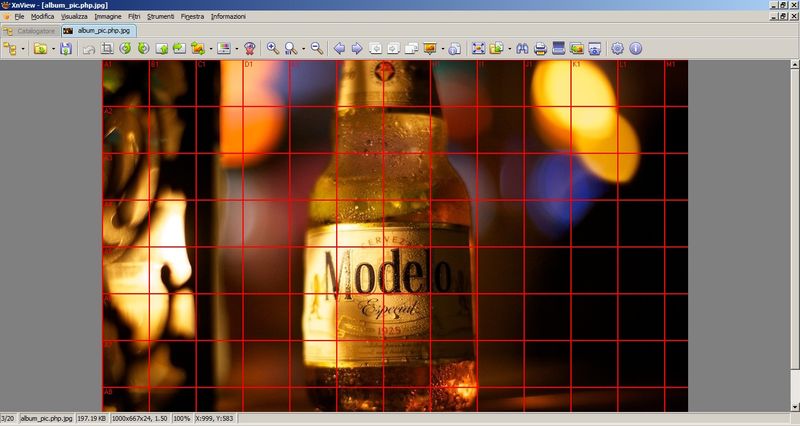800x426 pixels.
Task: Open the Strumenti menu
Action: coord(161,16)
